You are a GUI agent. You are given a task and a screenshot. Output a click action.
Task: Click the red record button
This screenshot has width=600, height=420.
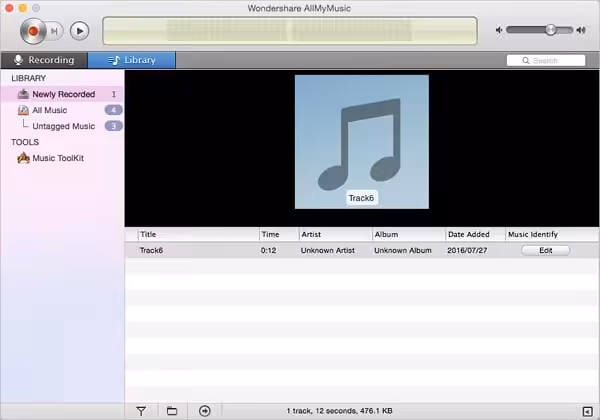click(x=33, y=31)
